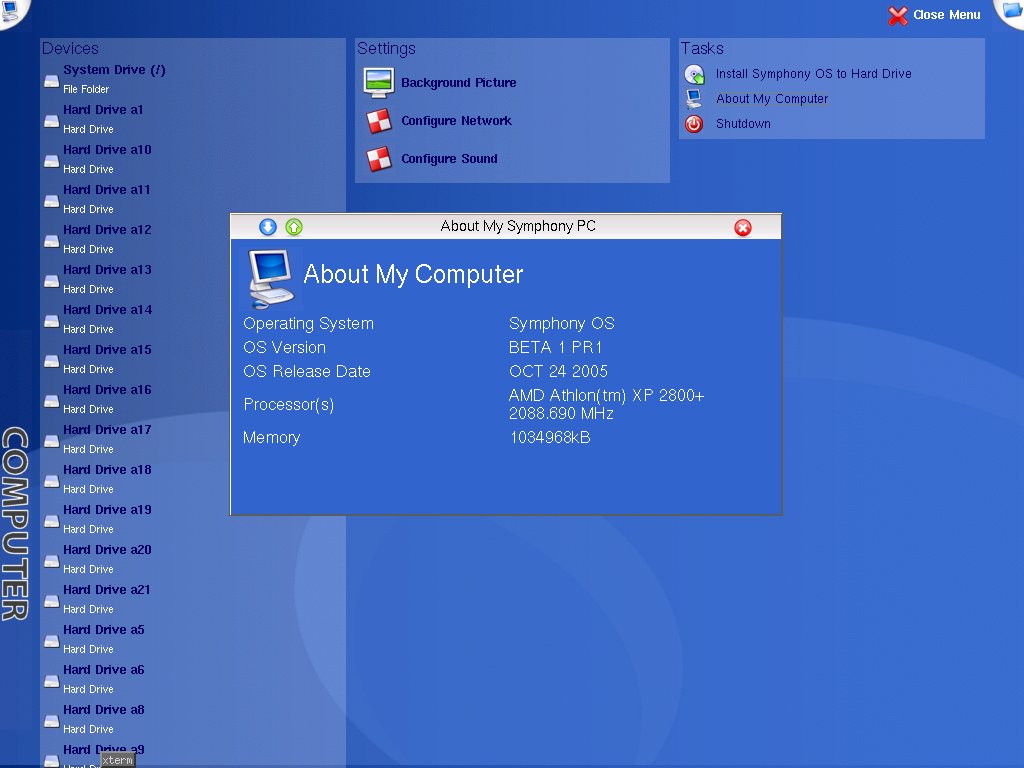Click the Hard Drive a21 drive icon

click(x=52, y=600)
